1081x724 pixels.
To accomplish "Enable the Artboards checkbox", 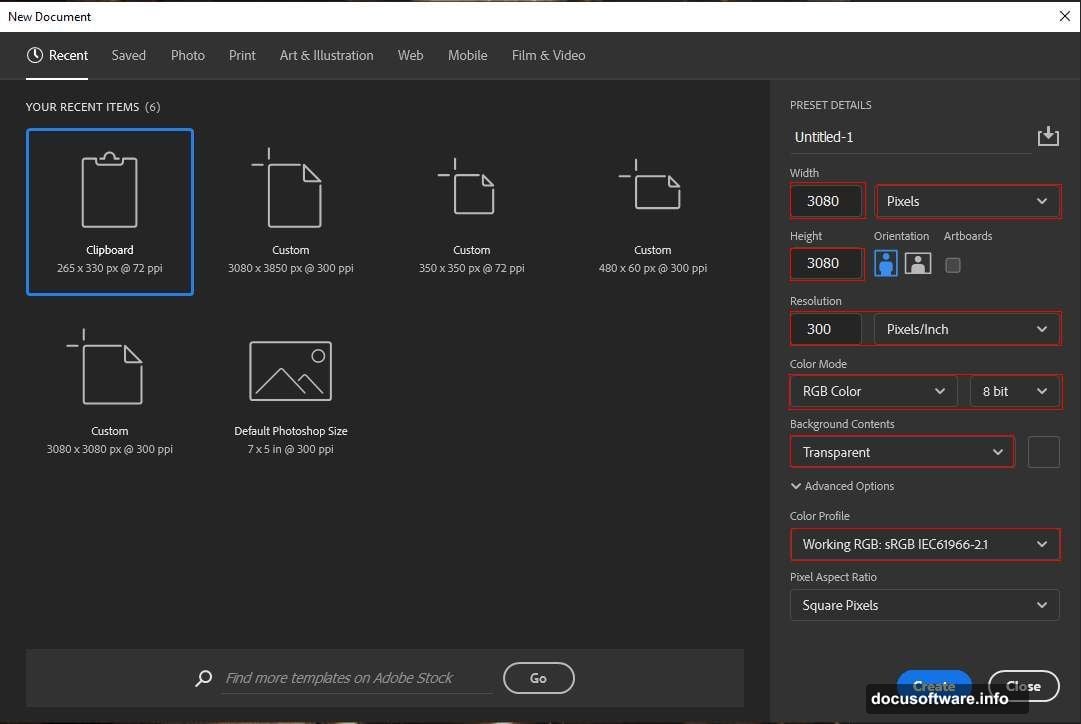I will [953, 265].
